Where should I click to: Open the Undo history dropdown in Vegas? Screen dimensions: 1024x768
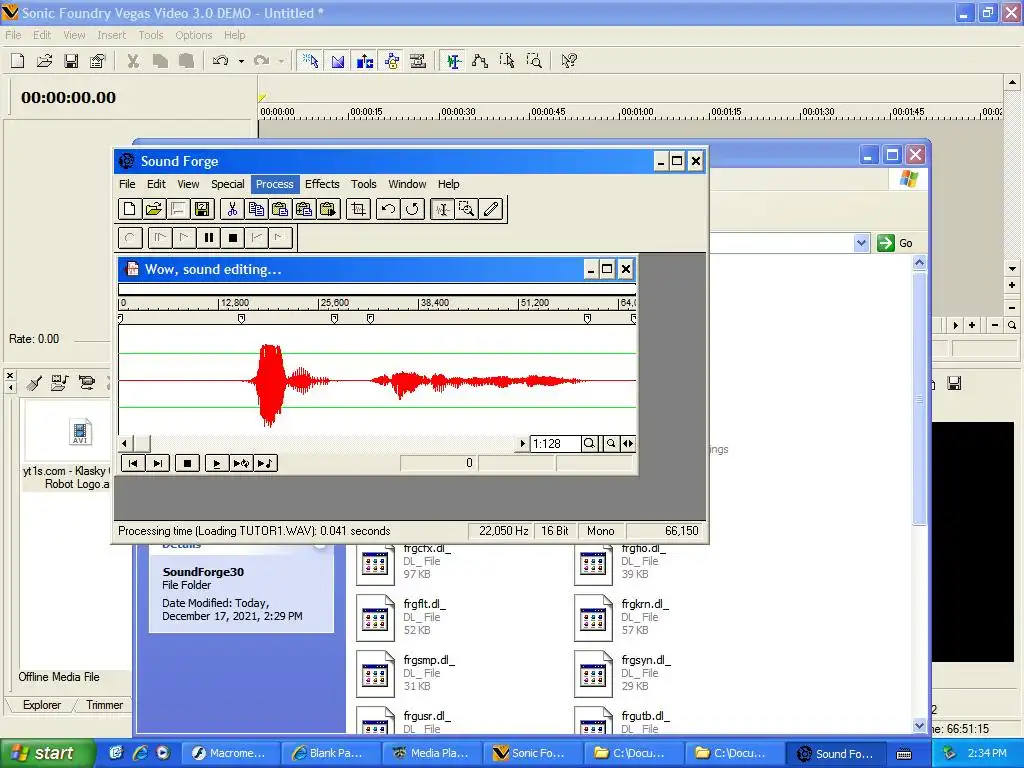241,61
